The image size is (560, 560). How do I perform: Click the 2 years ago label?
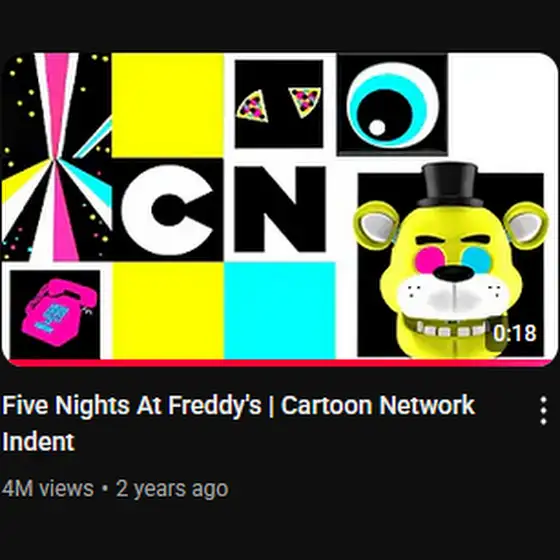172,489
